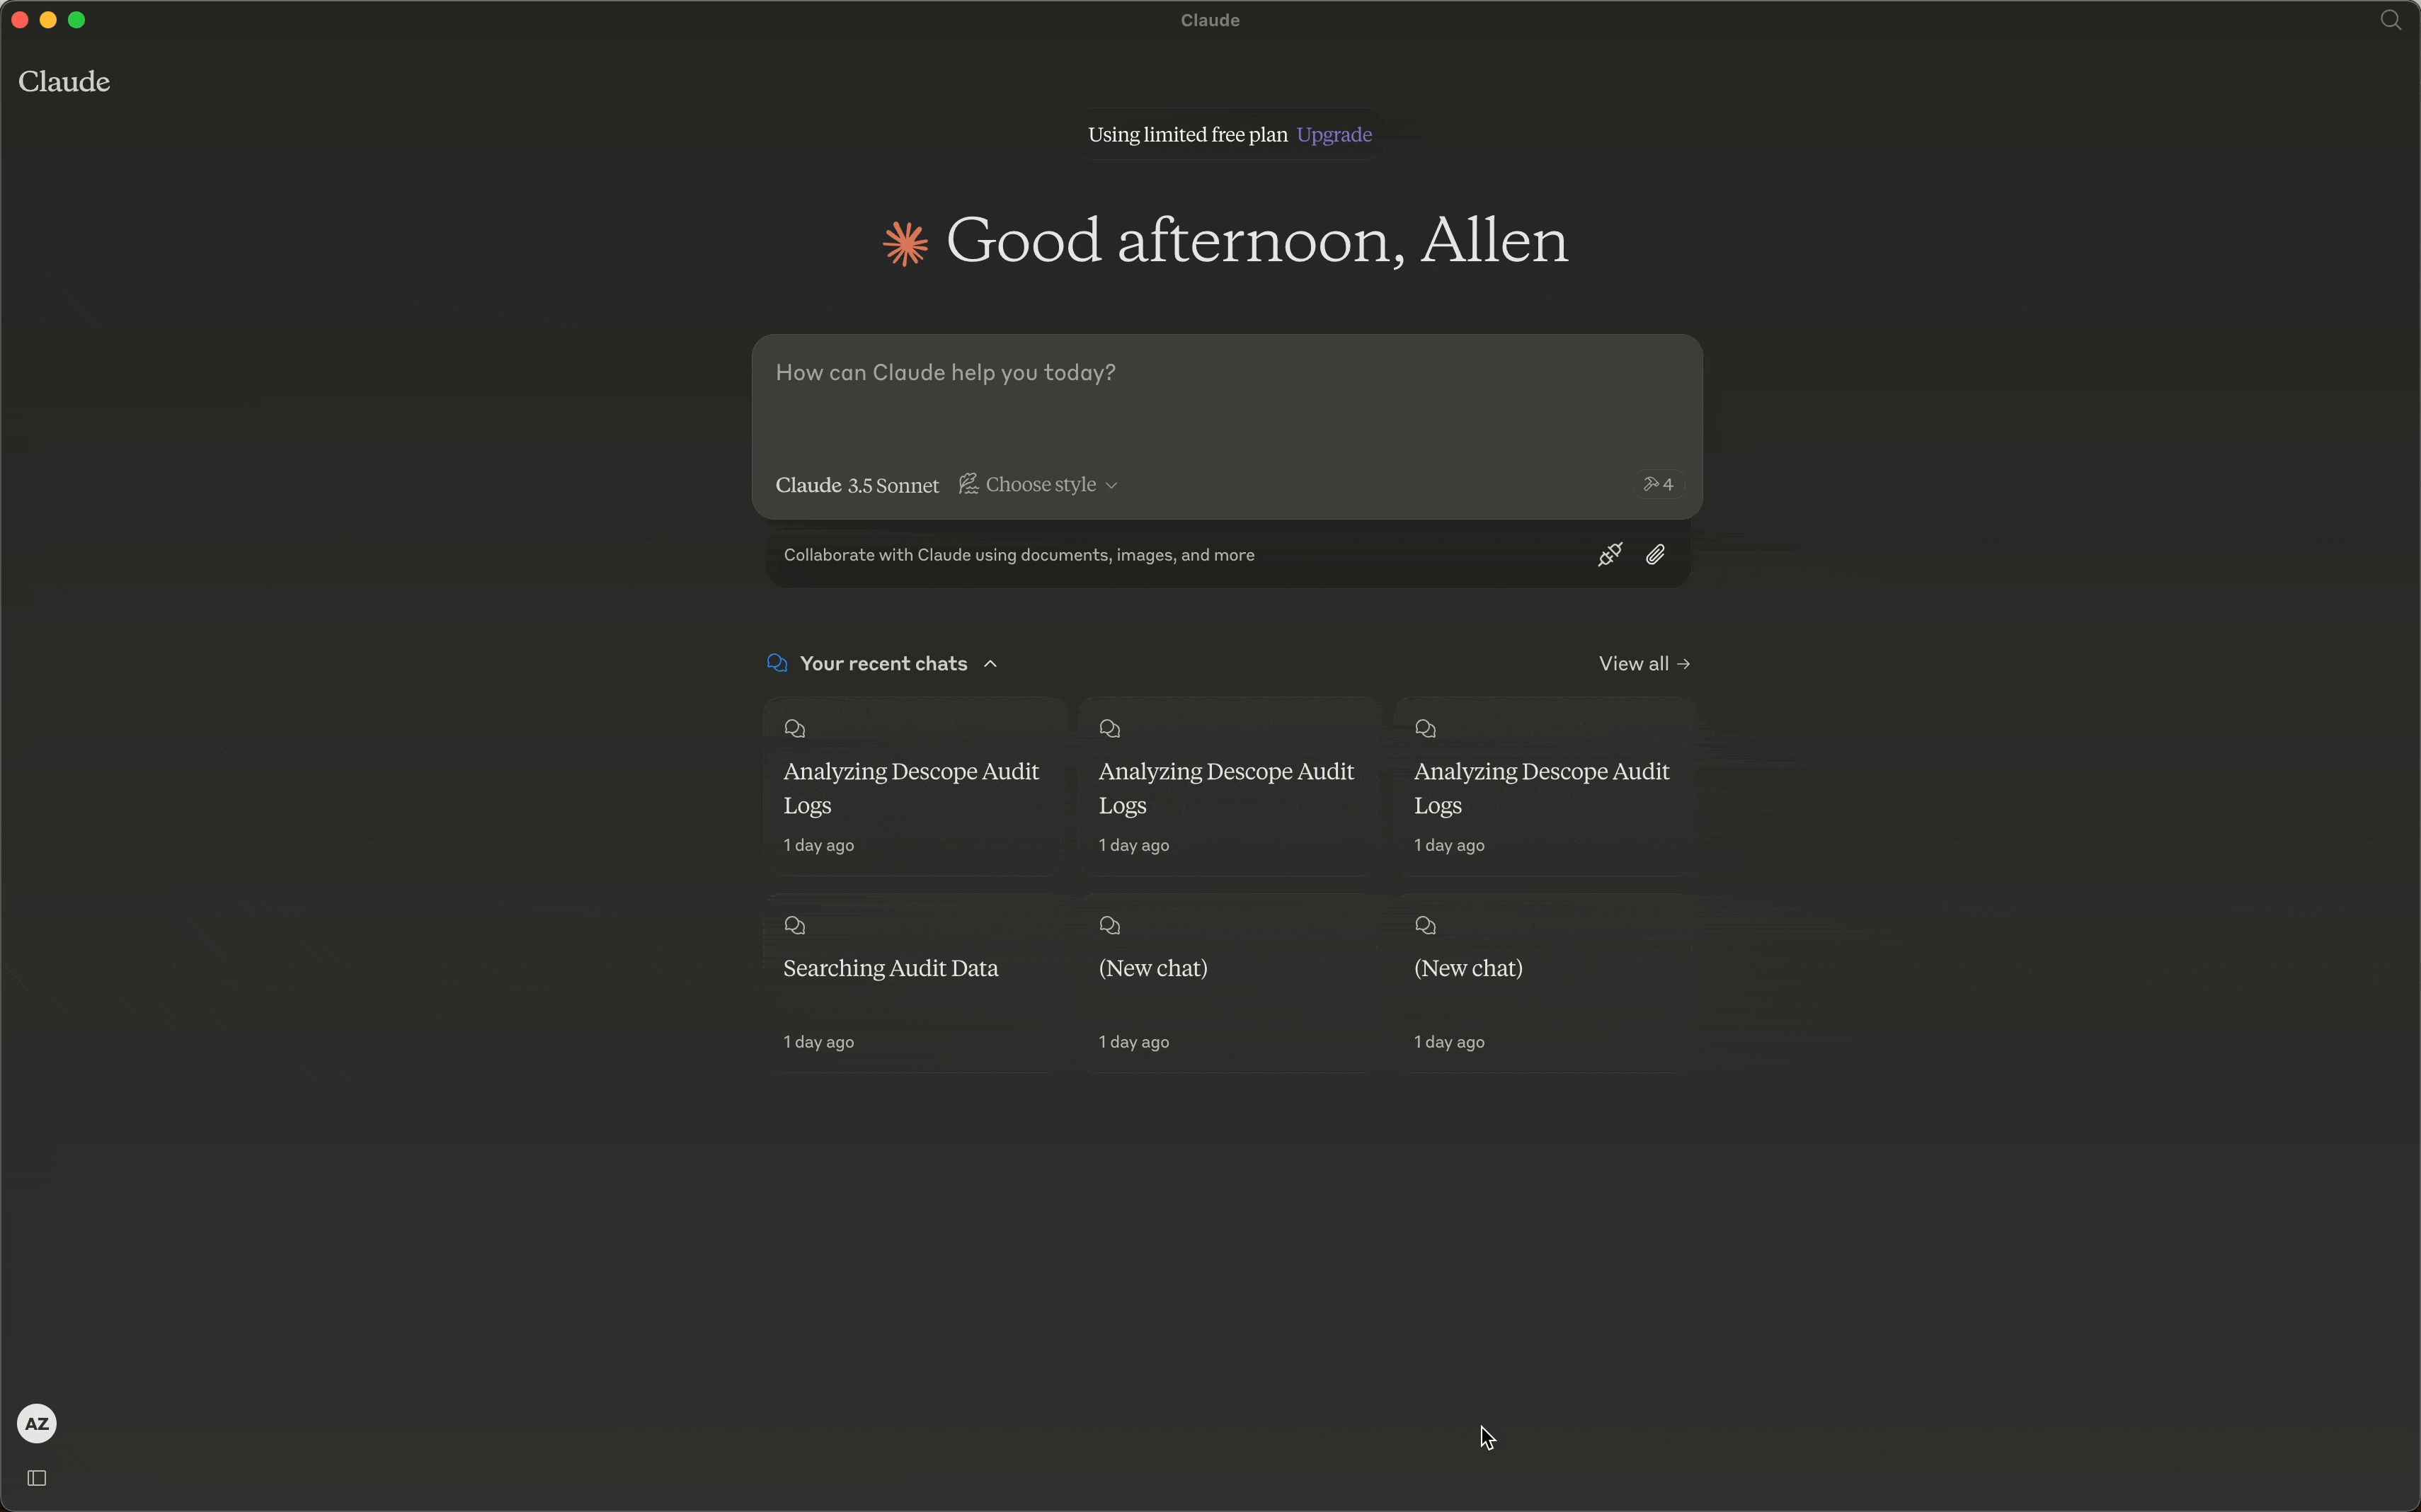2421x1512 pixels.
Task: Open the Claude 3.5 Sonnet model selector
Action: click(857, 486)
